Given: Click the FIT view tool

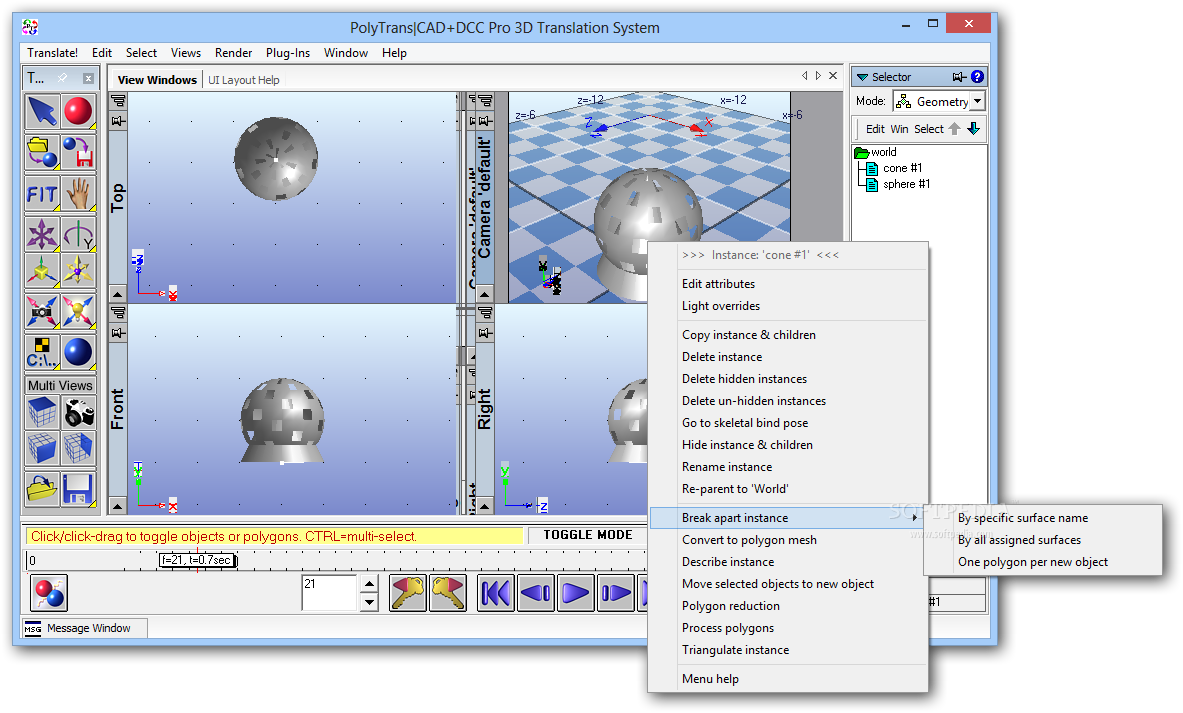Looking at the screenshot, I should coord(42,194).
